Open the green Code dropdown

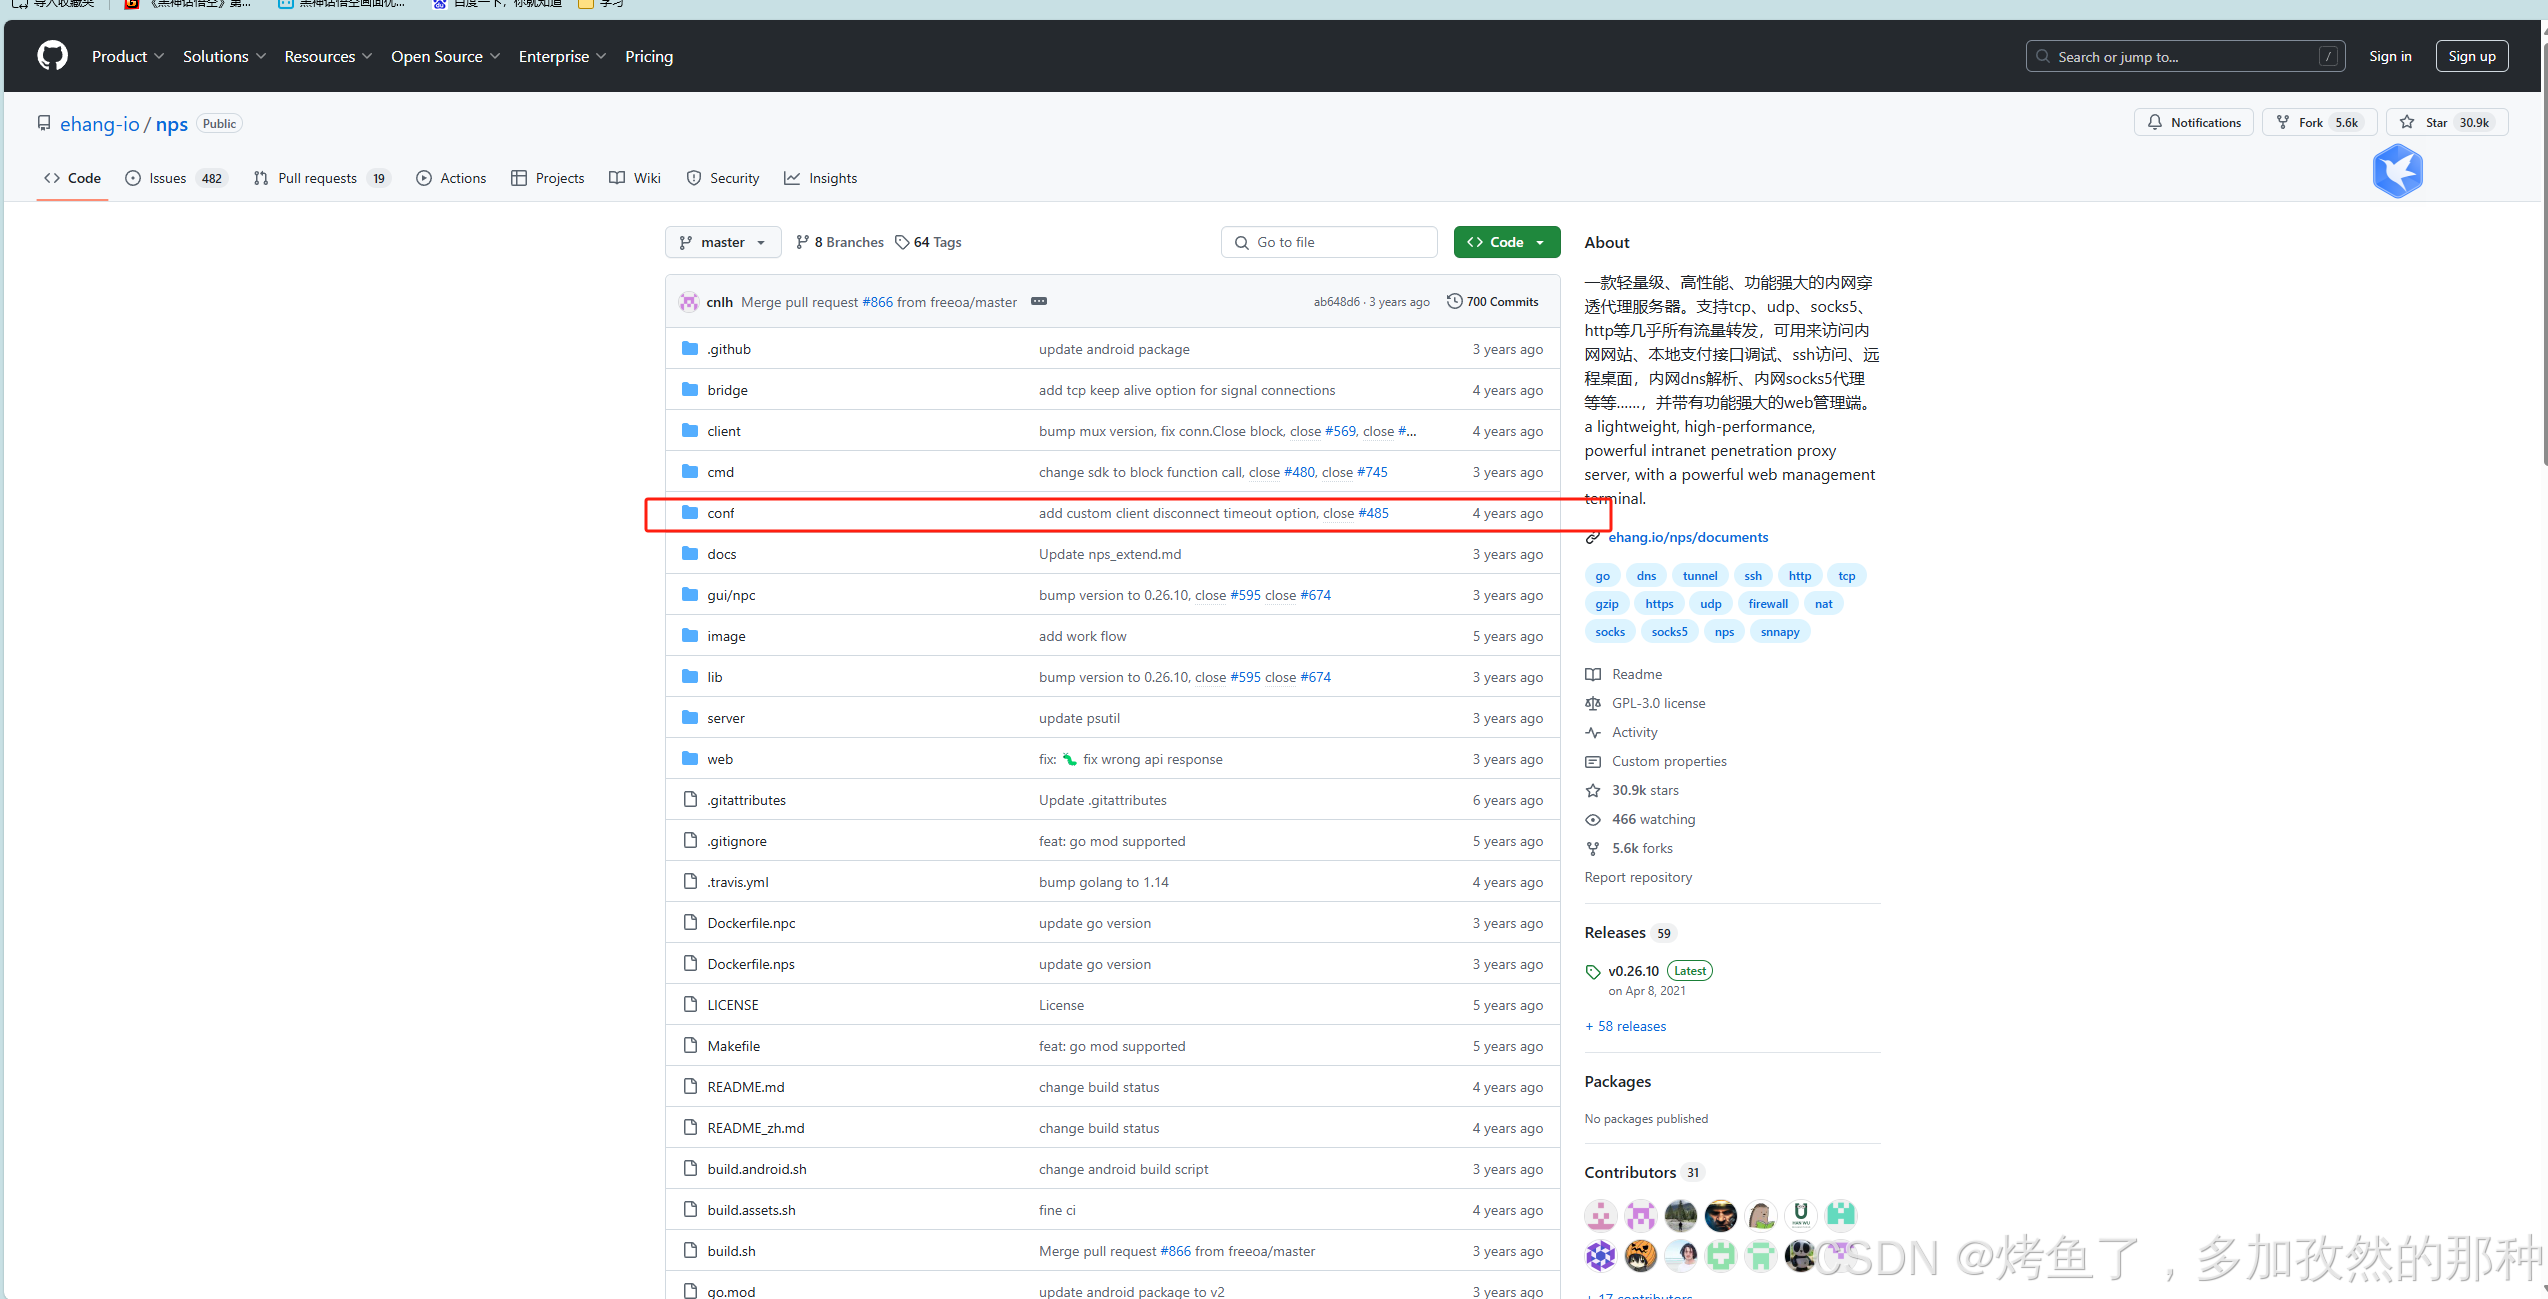[x=1506, y=241]
